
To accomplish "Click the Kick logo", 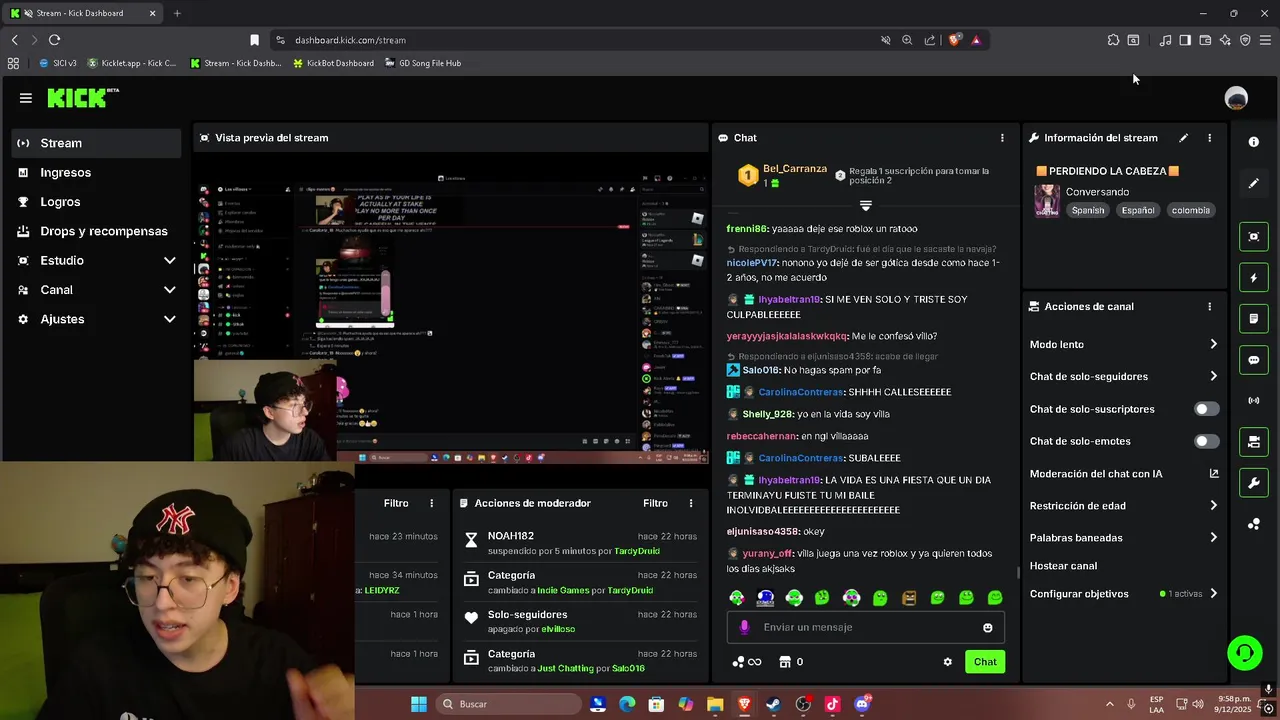I will pyautogui.click(x=83, y=98).
